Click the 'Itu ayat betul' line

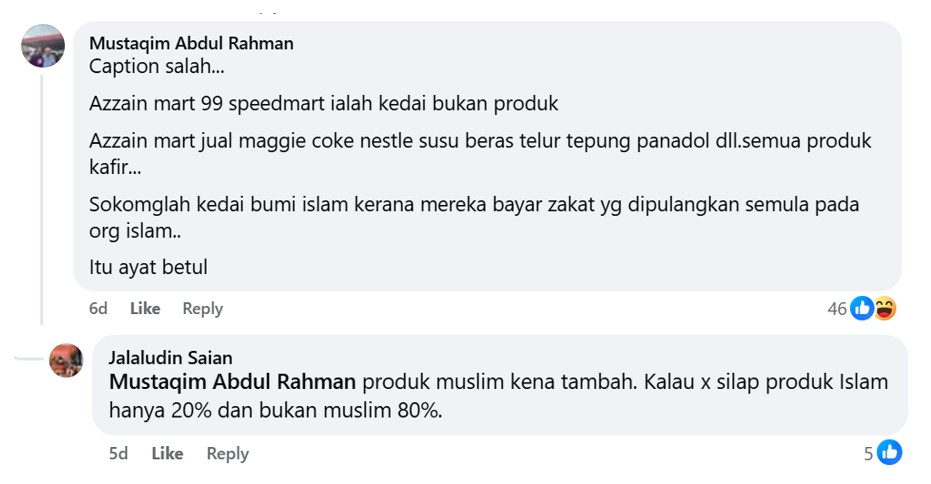tap(148, 267)
